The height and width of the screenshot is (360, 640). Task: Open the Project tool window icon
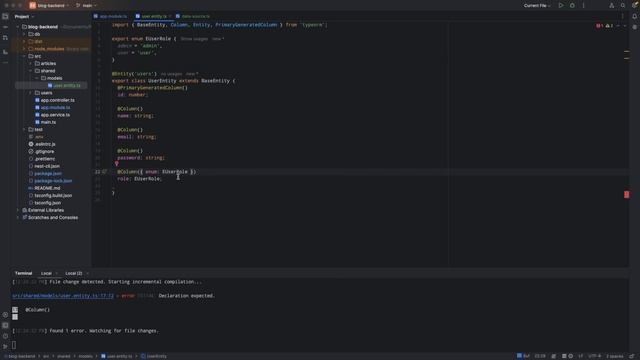(x=5, y=16)
